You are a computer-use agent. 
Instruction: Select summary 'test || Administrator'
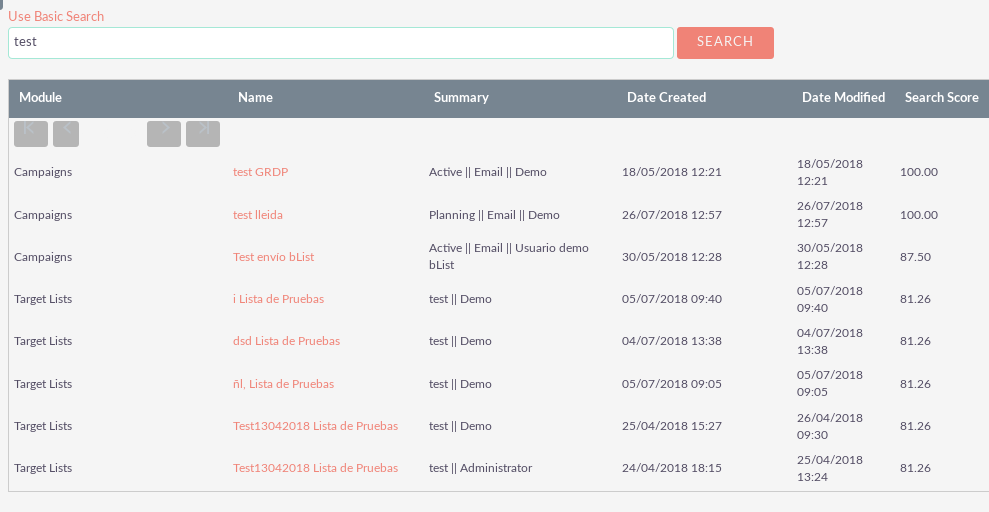point(480,468)
